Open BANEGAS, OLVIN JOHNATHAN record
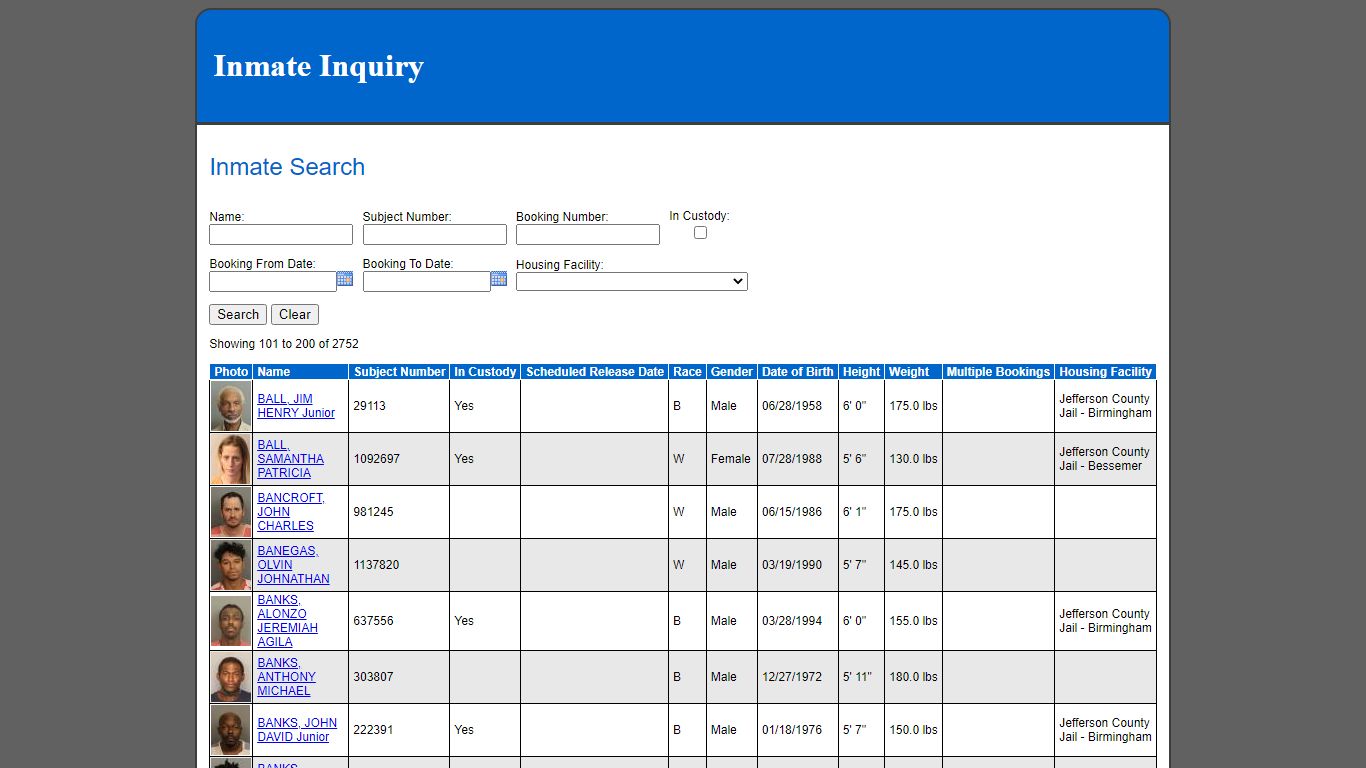Image resolution: width=1366 pixels, height=768 pixels. [x=293, y=565]
